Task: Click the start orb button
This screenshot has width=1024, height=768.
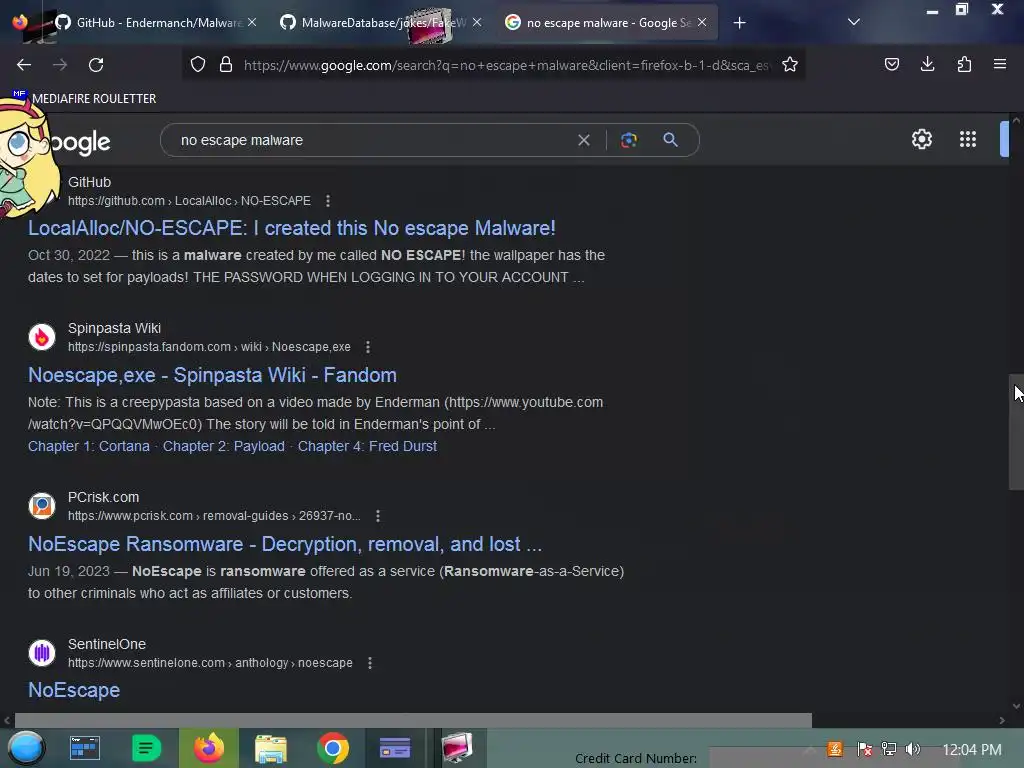Action: click(26, 748)
